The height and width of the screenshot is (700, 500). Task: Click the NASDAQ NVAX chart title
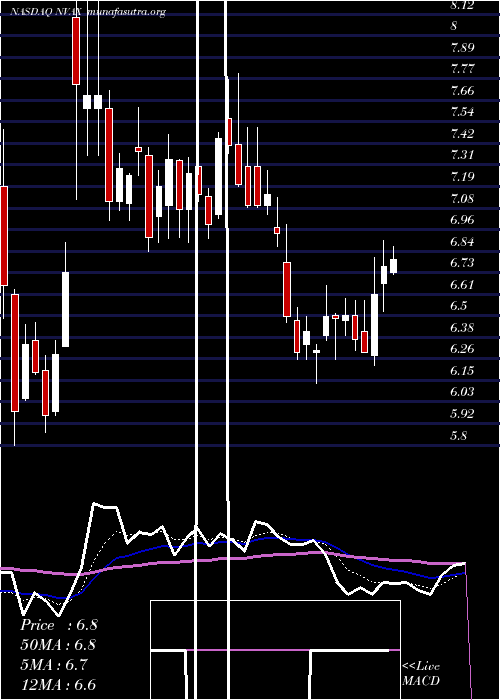(46, 12)
